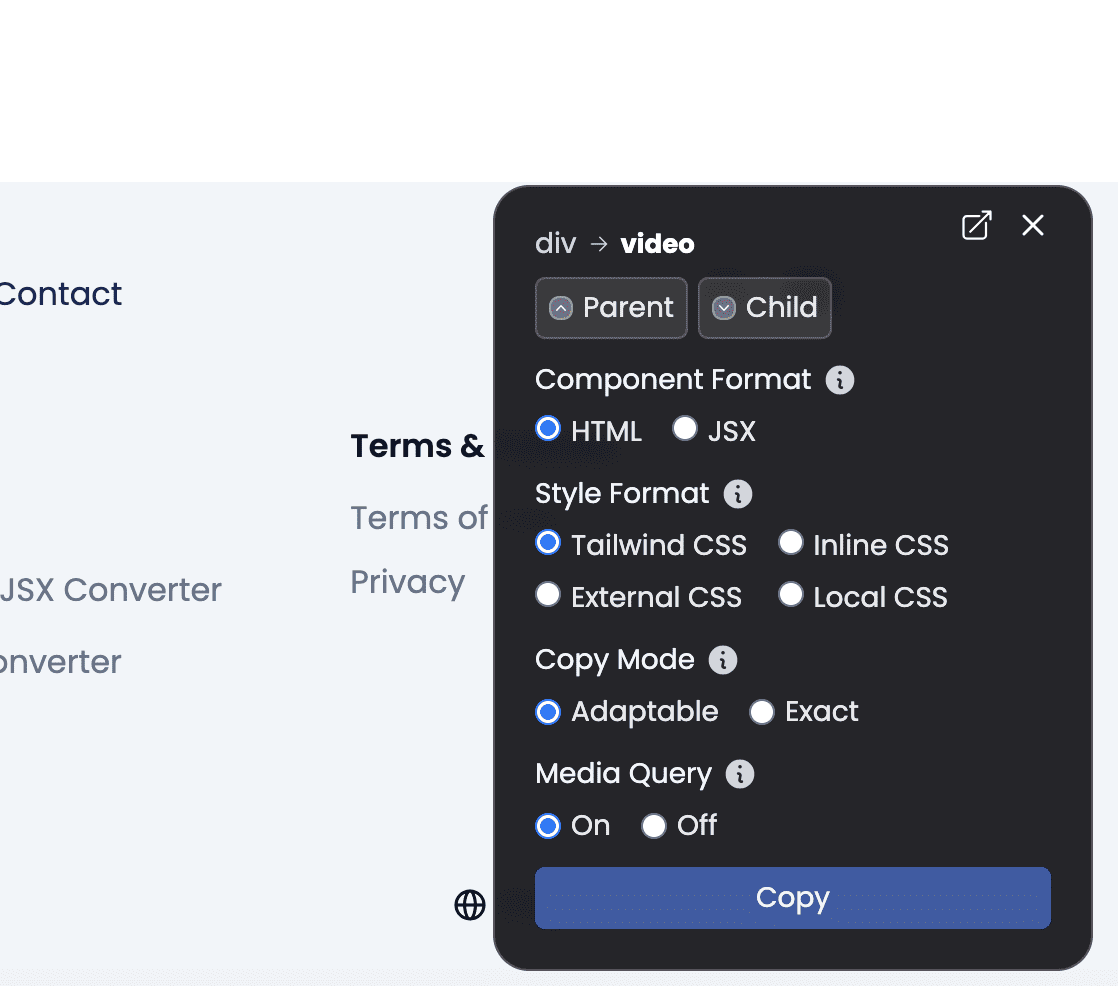The width and height of the screenshot is (1118, 986).
Task: Choose Inline CSS style format
Action: pyautogui.click(x=791, y=543)
